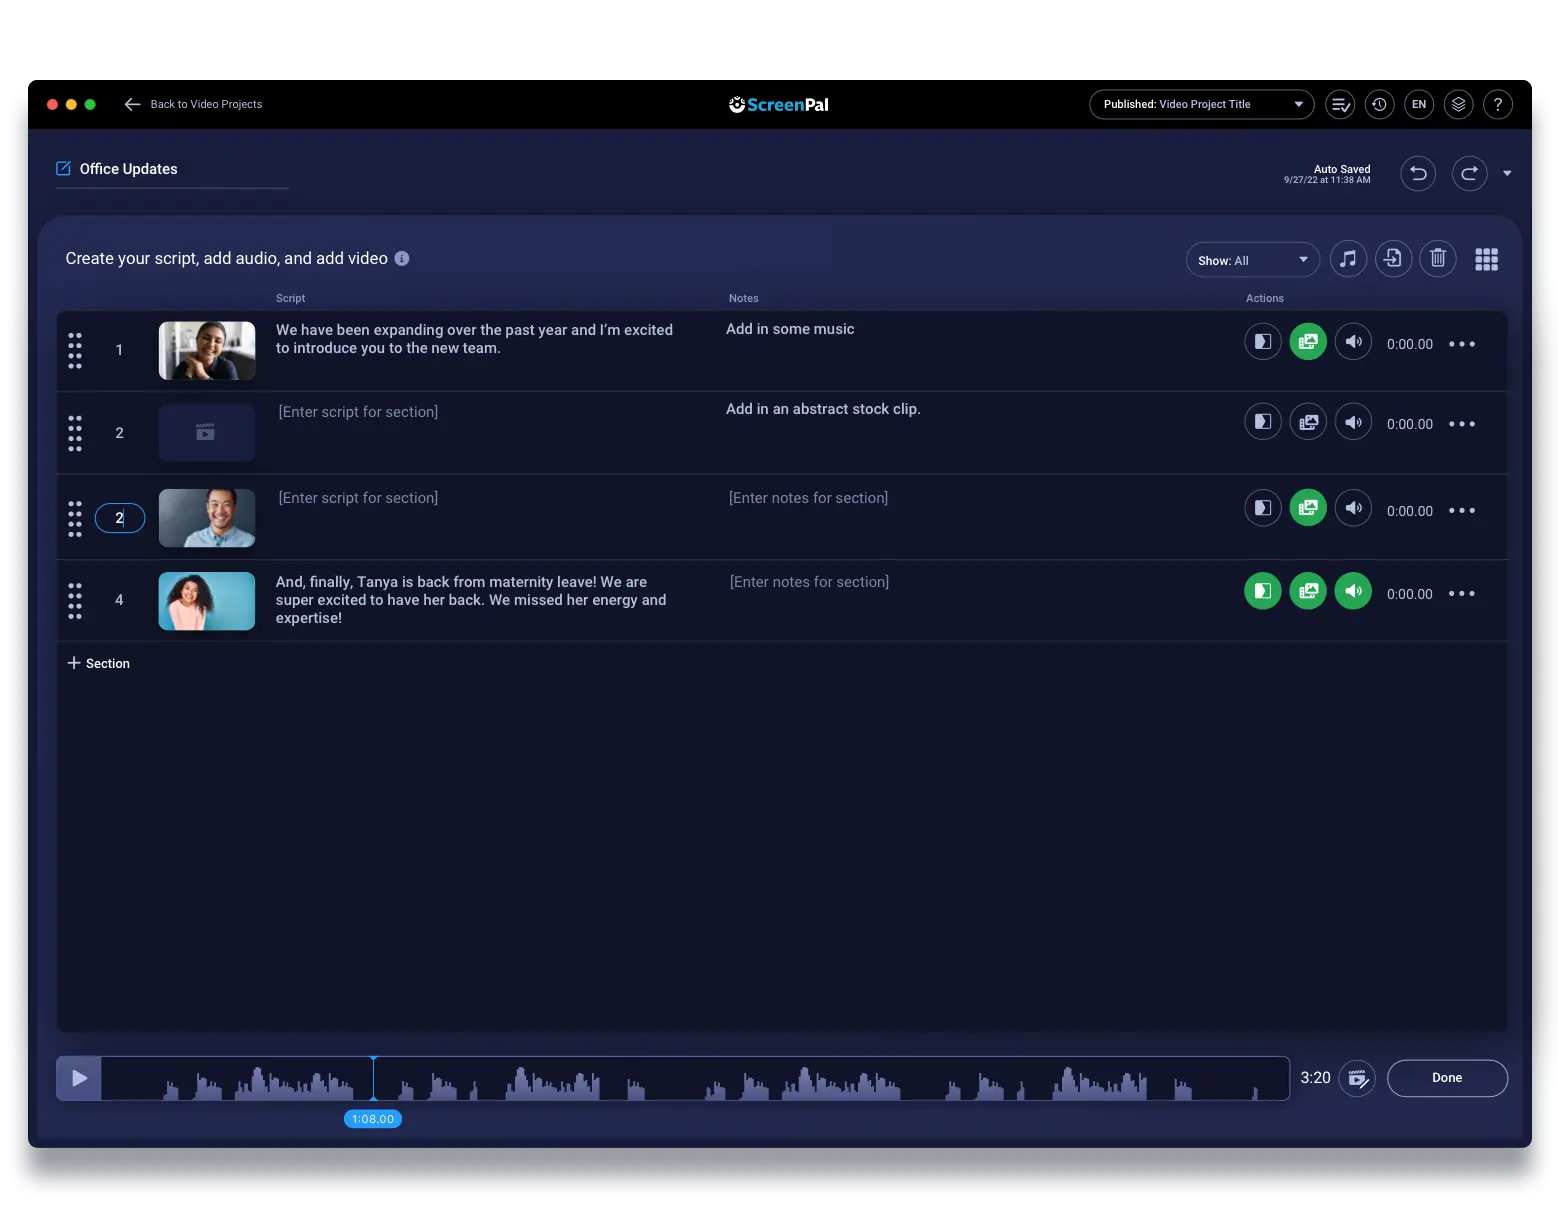The height and width of the screenshot is (1226, 1558).
Task: Open the stacked layers icon in the header
Action: [x=1458, y=104]
